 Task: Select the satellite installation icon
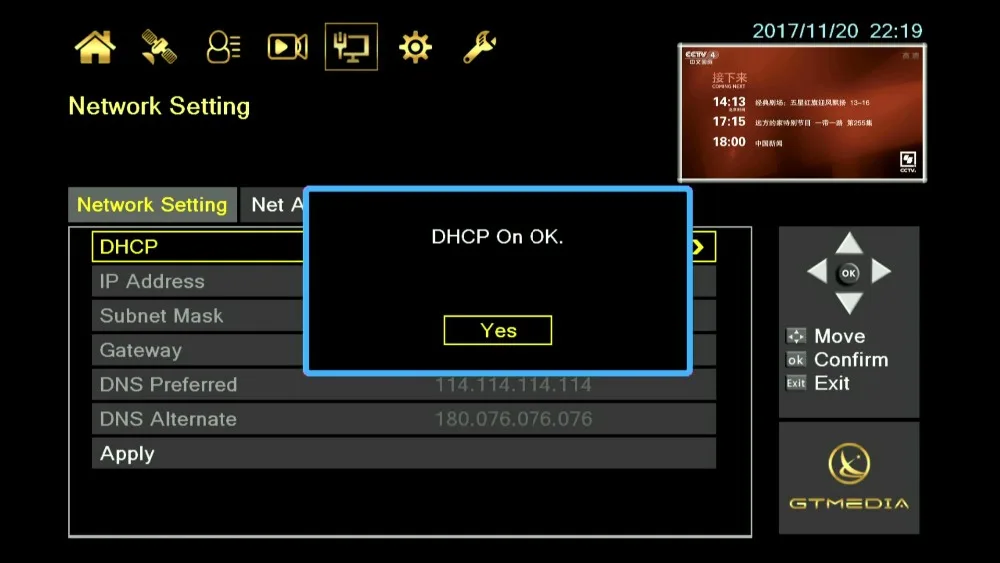(159, 47)
